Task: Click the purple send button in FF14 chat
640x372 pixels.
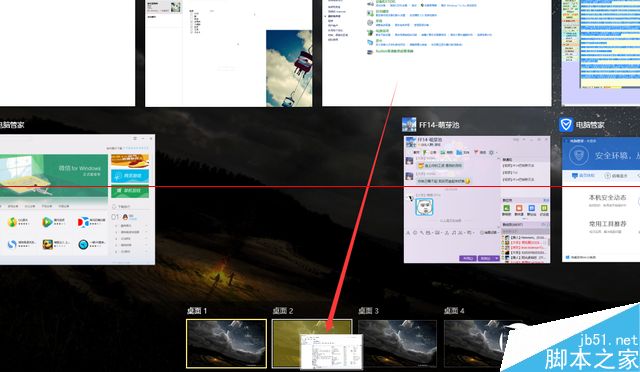Action: [x=485, y=258]
